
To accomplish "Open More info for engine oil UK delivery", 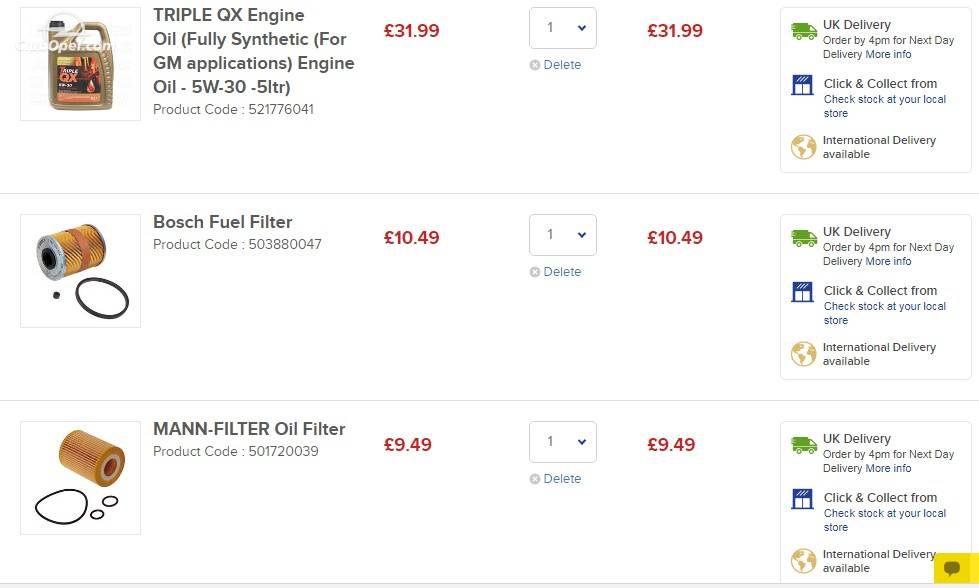I will click(888, 54).
